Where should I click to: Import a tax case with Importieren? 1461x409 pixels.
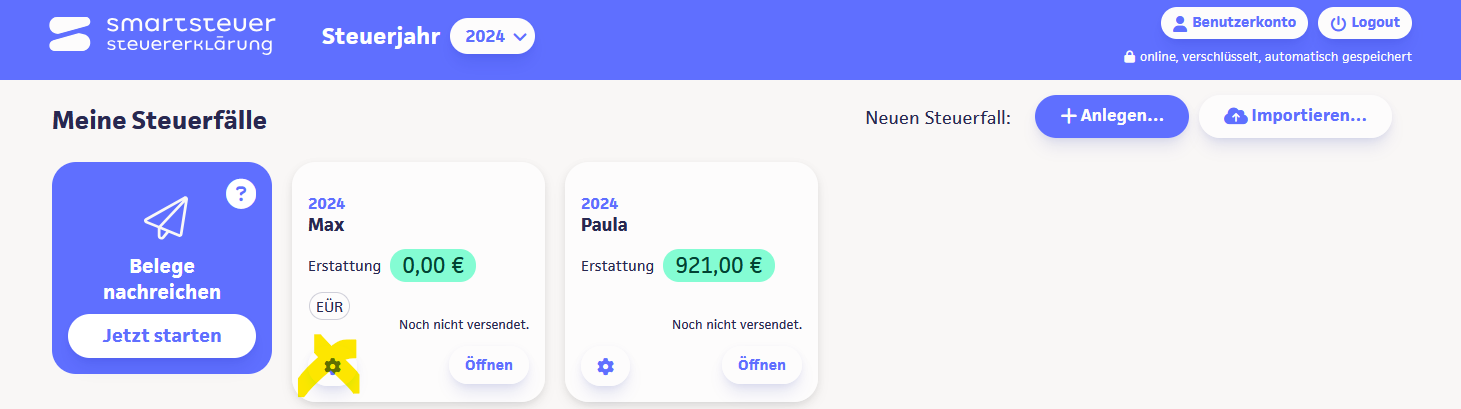(x=1295, y=116)
